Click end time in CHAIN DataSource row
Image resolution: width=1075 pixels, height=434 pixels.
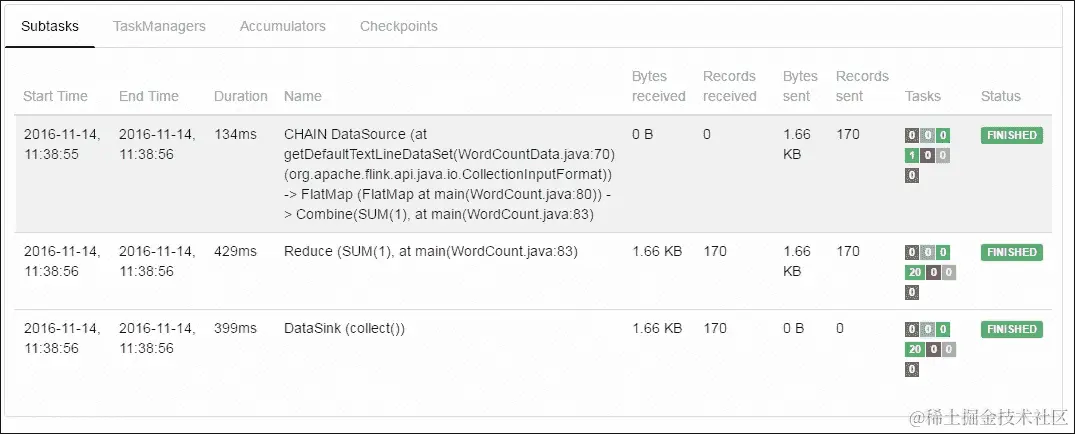(x=157, y=145)
